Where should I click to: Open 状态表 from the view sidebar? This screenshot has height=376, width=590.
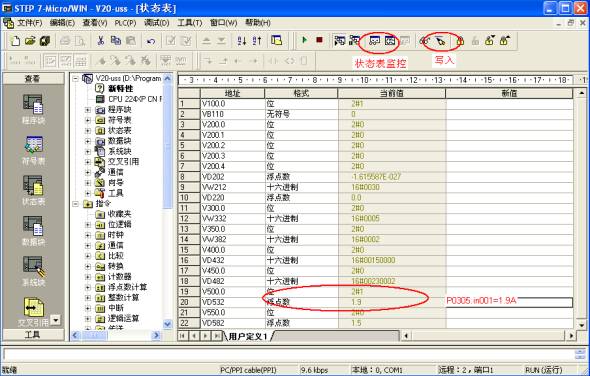pos(33,190)
